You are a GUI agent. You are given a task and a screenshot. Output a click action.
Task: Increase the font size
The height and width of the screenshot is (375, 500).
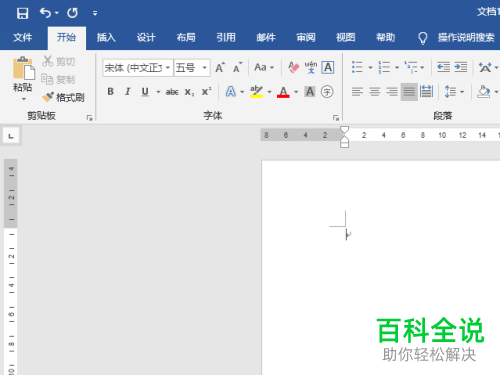click(x=220, y=68)
